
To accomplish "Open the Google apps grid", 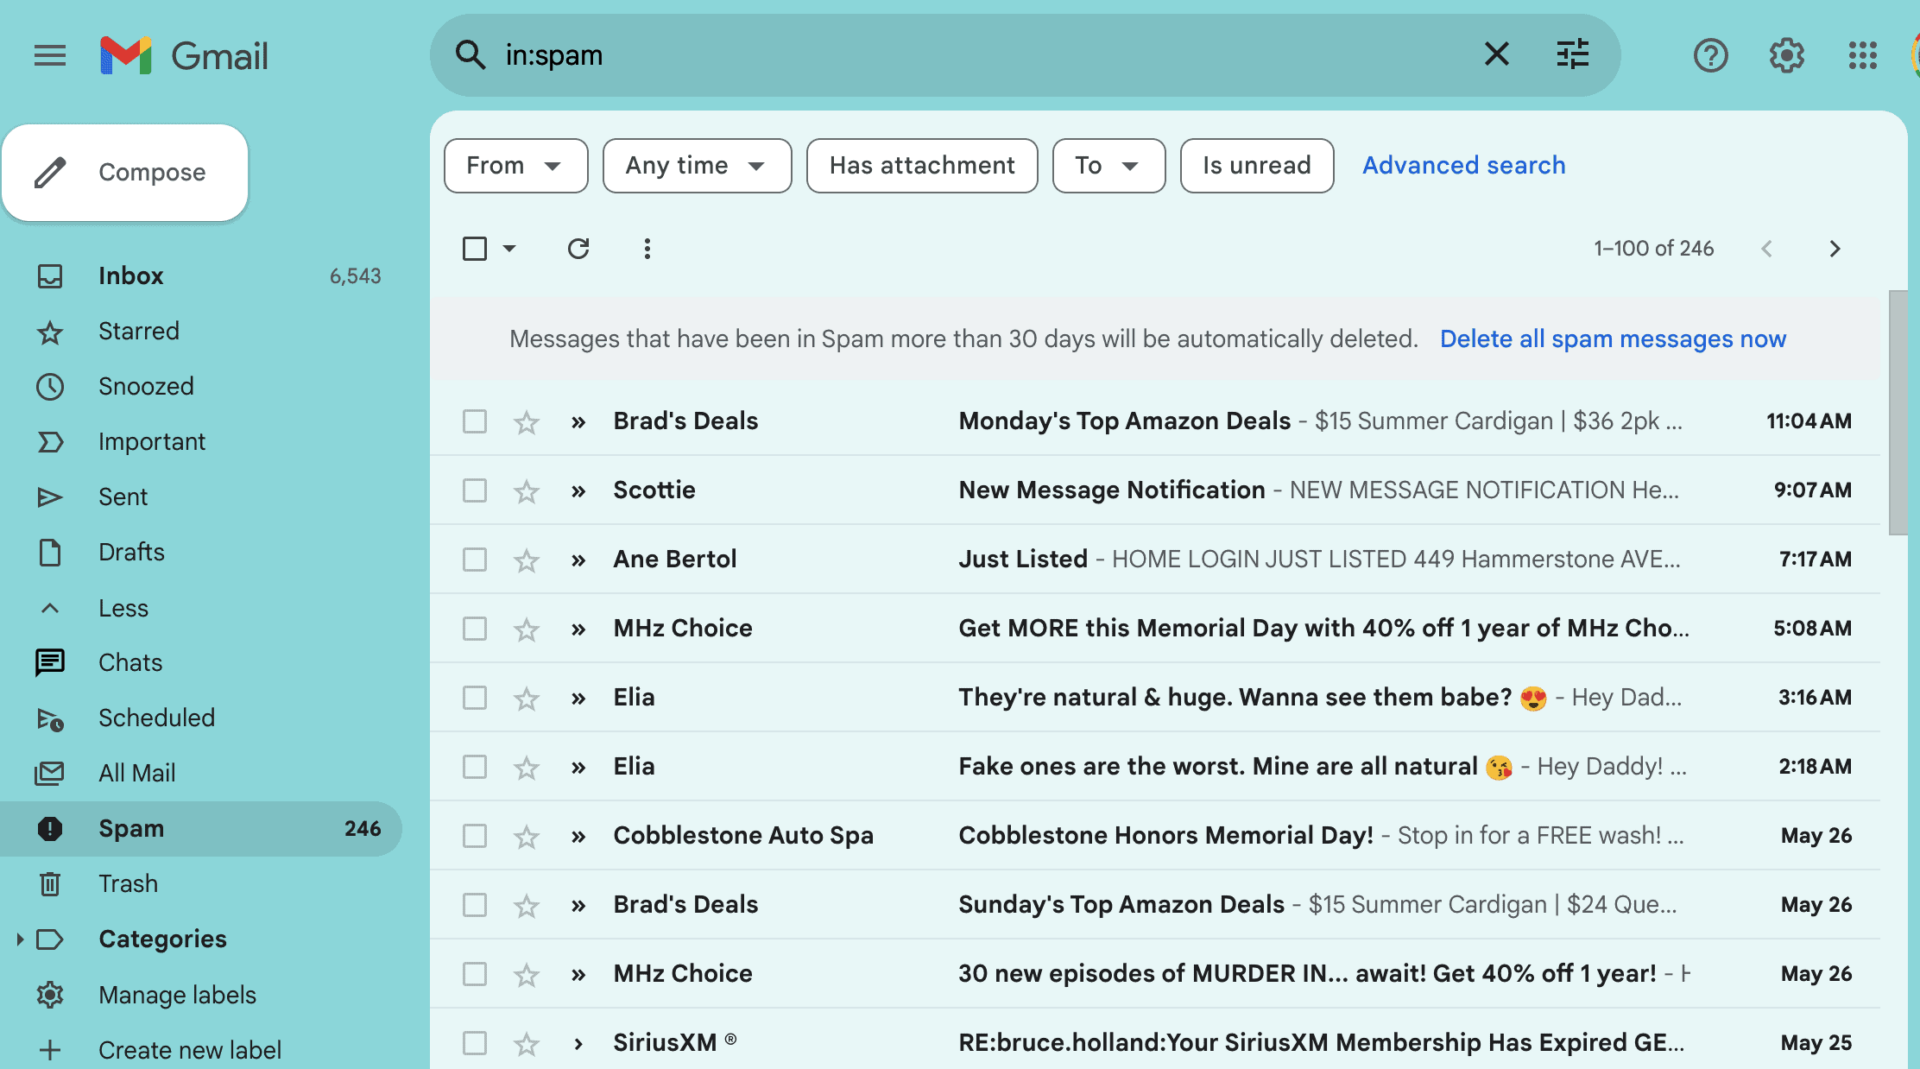I will pos(1862,56).
